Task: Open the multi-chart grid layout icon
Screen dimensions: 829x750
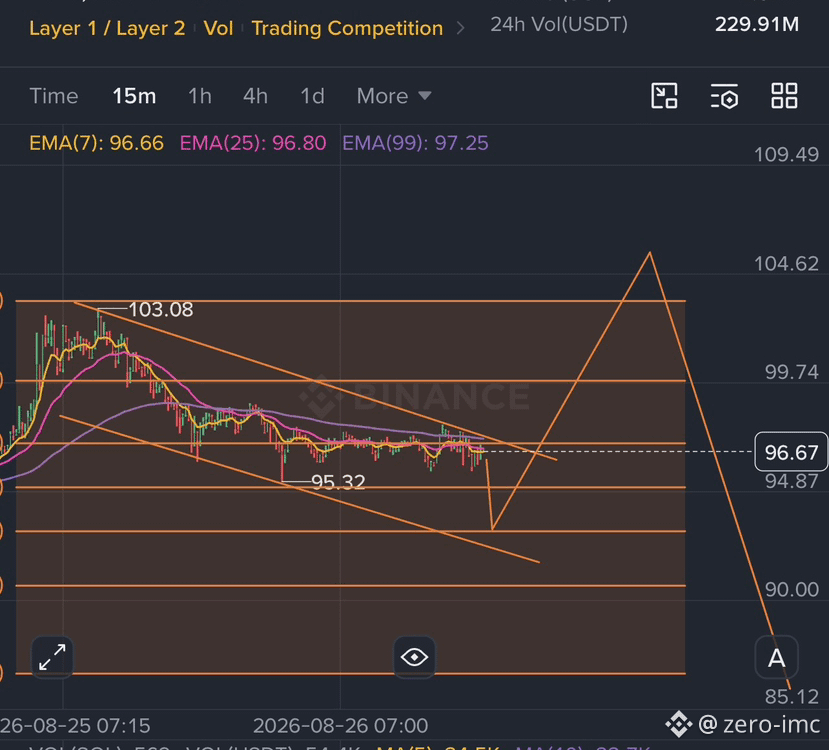Action: point(784,96)
